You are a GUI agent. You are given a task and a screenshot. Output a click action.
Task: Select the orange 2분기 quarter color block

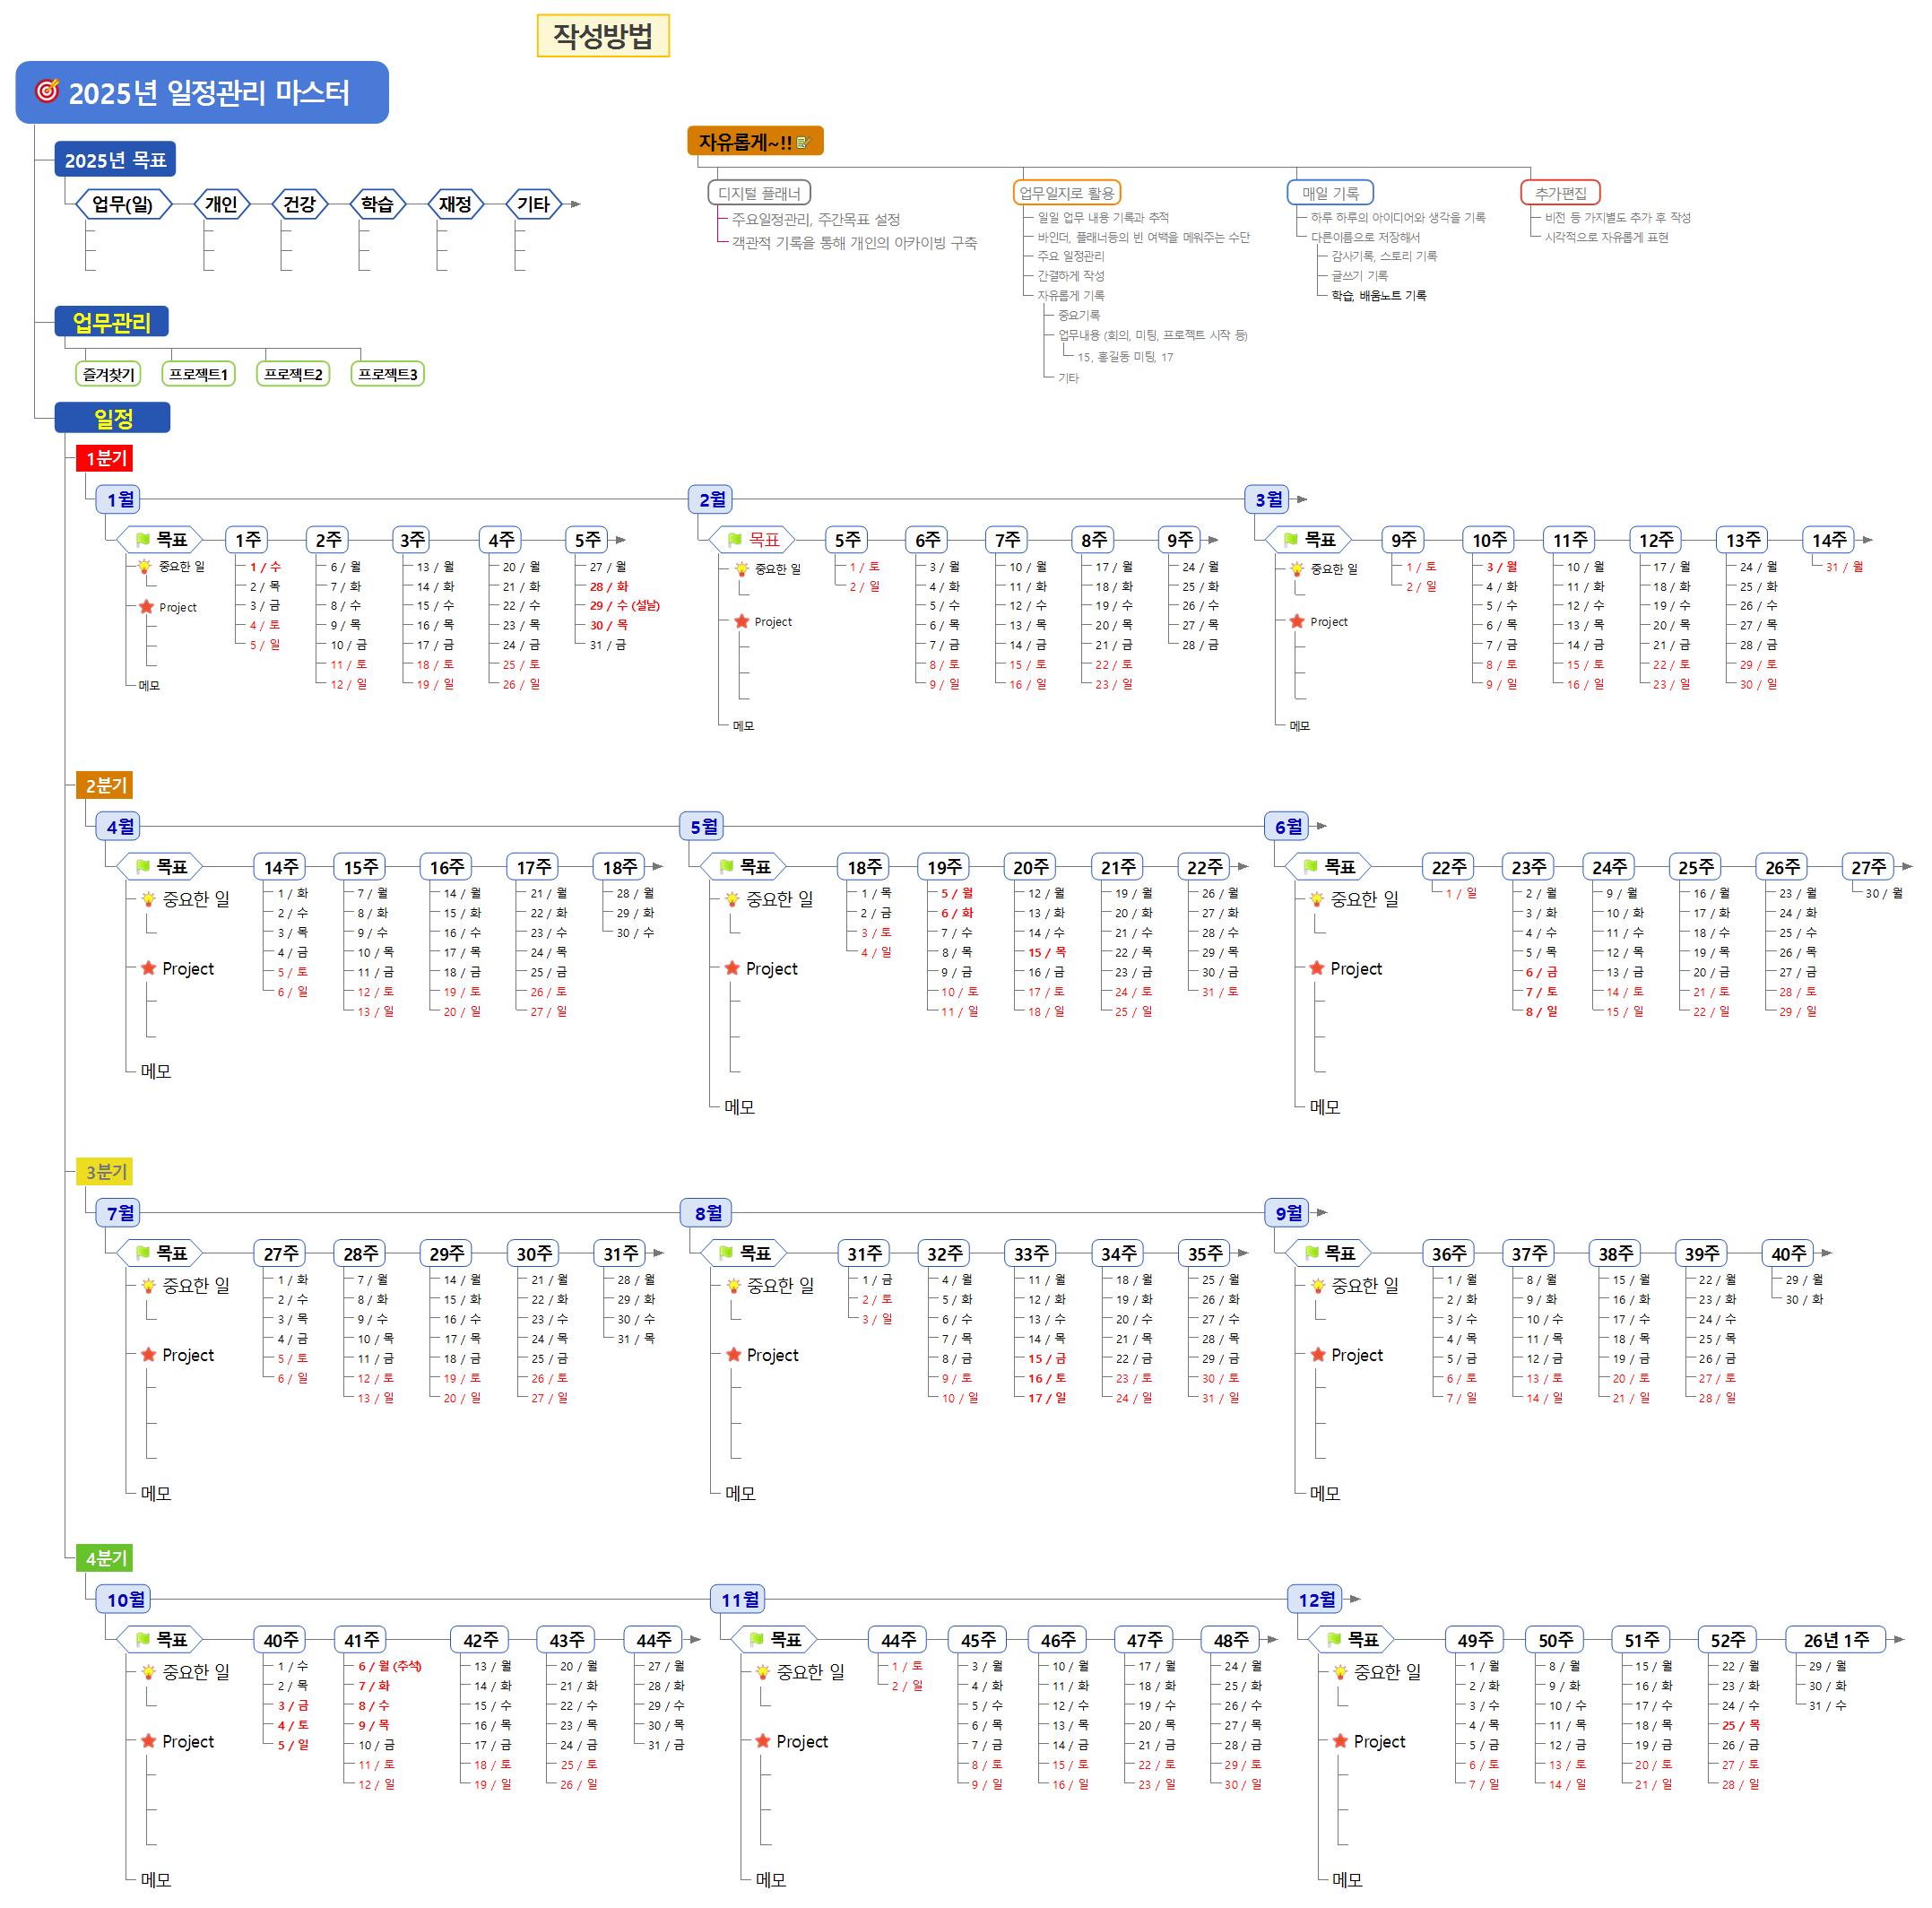tap(105, 785)
